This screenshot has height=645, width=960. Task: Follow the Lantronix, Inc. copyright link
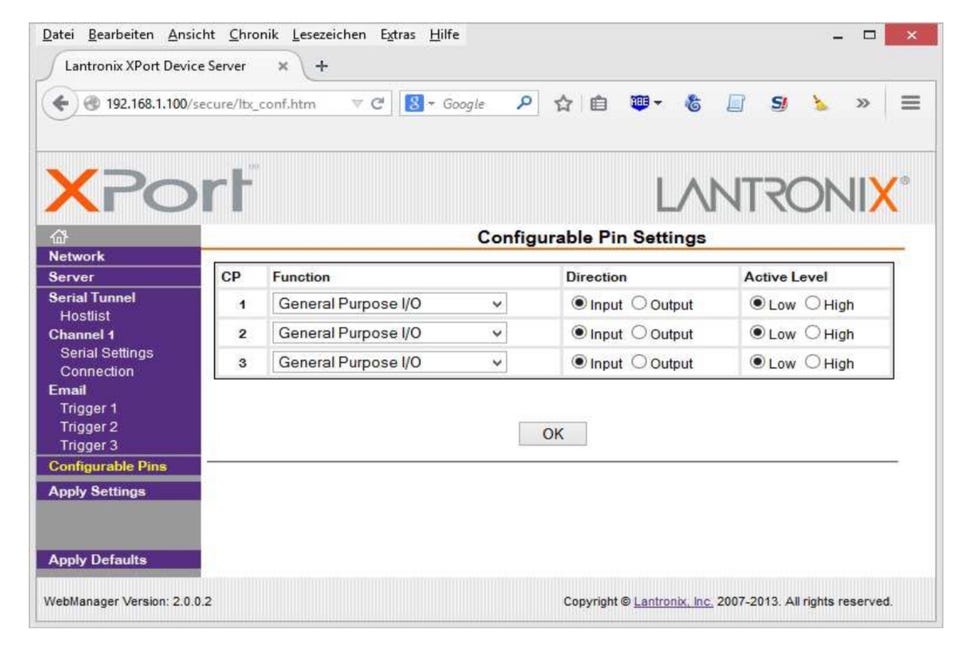[x=673, y=602]
